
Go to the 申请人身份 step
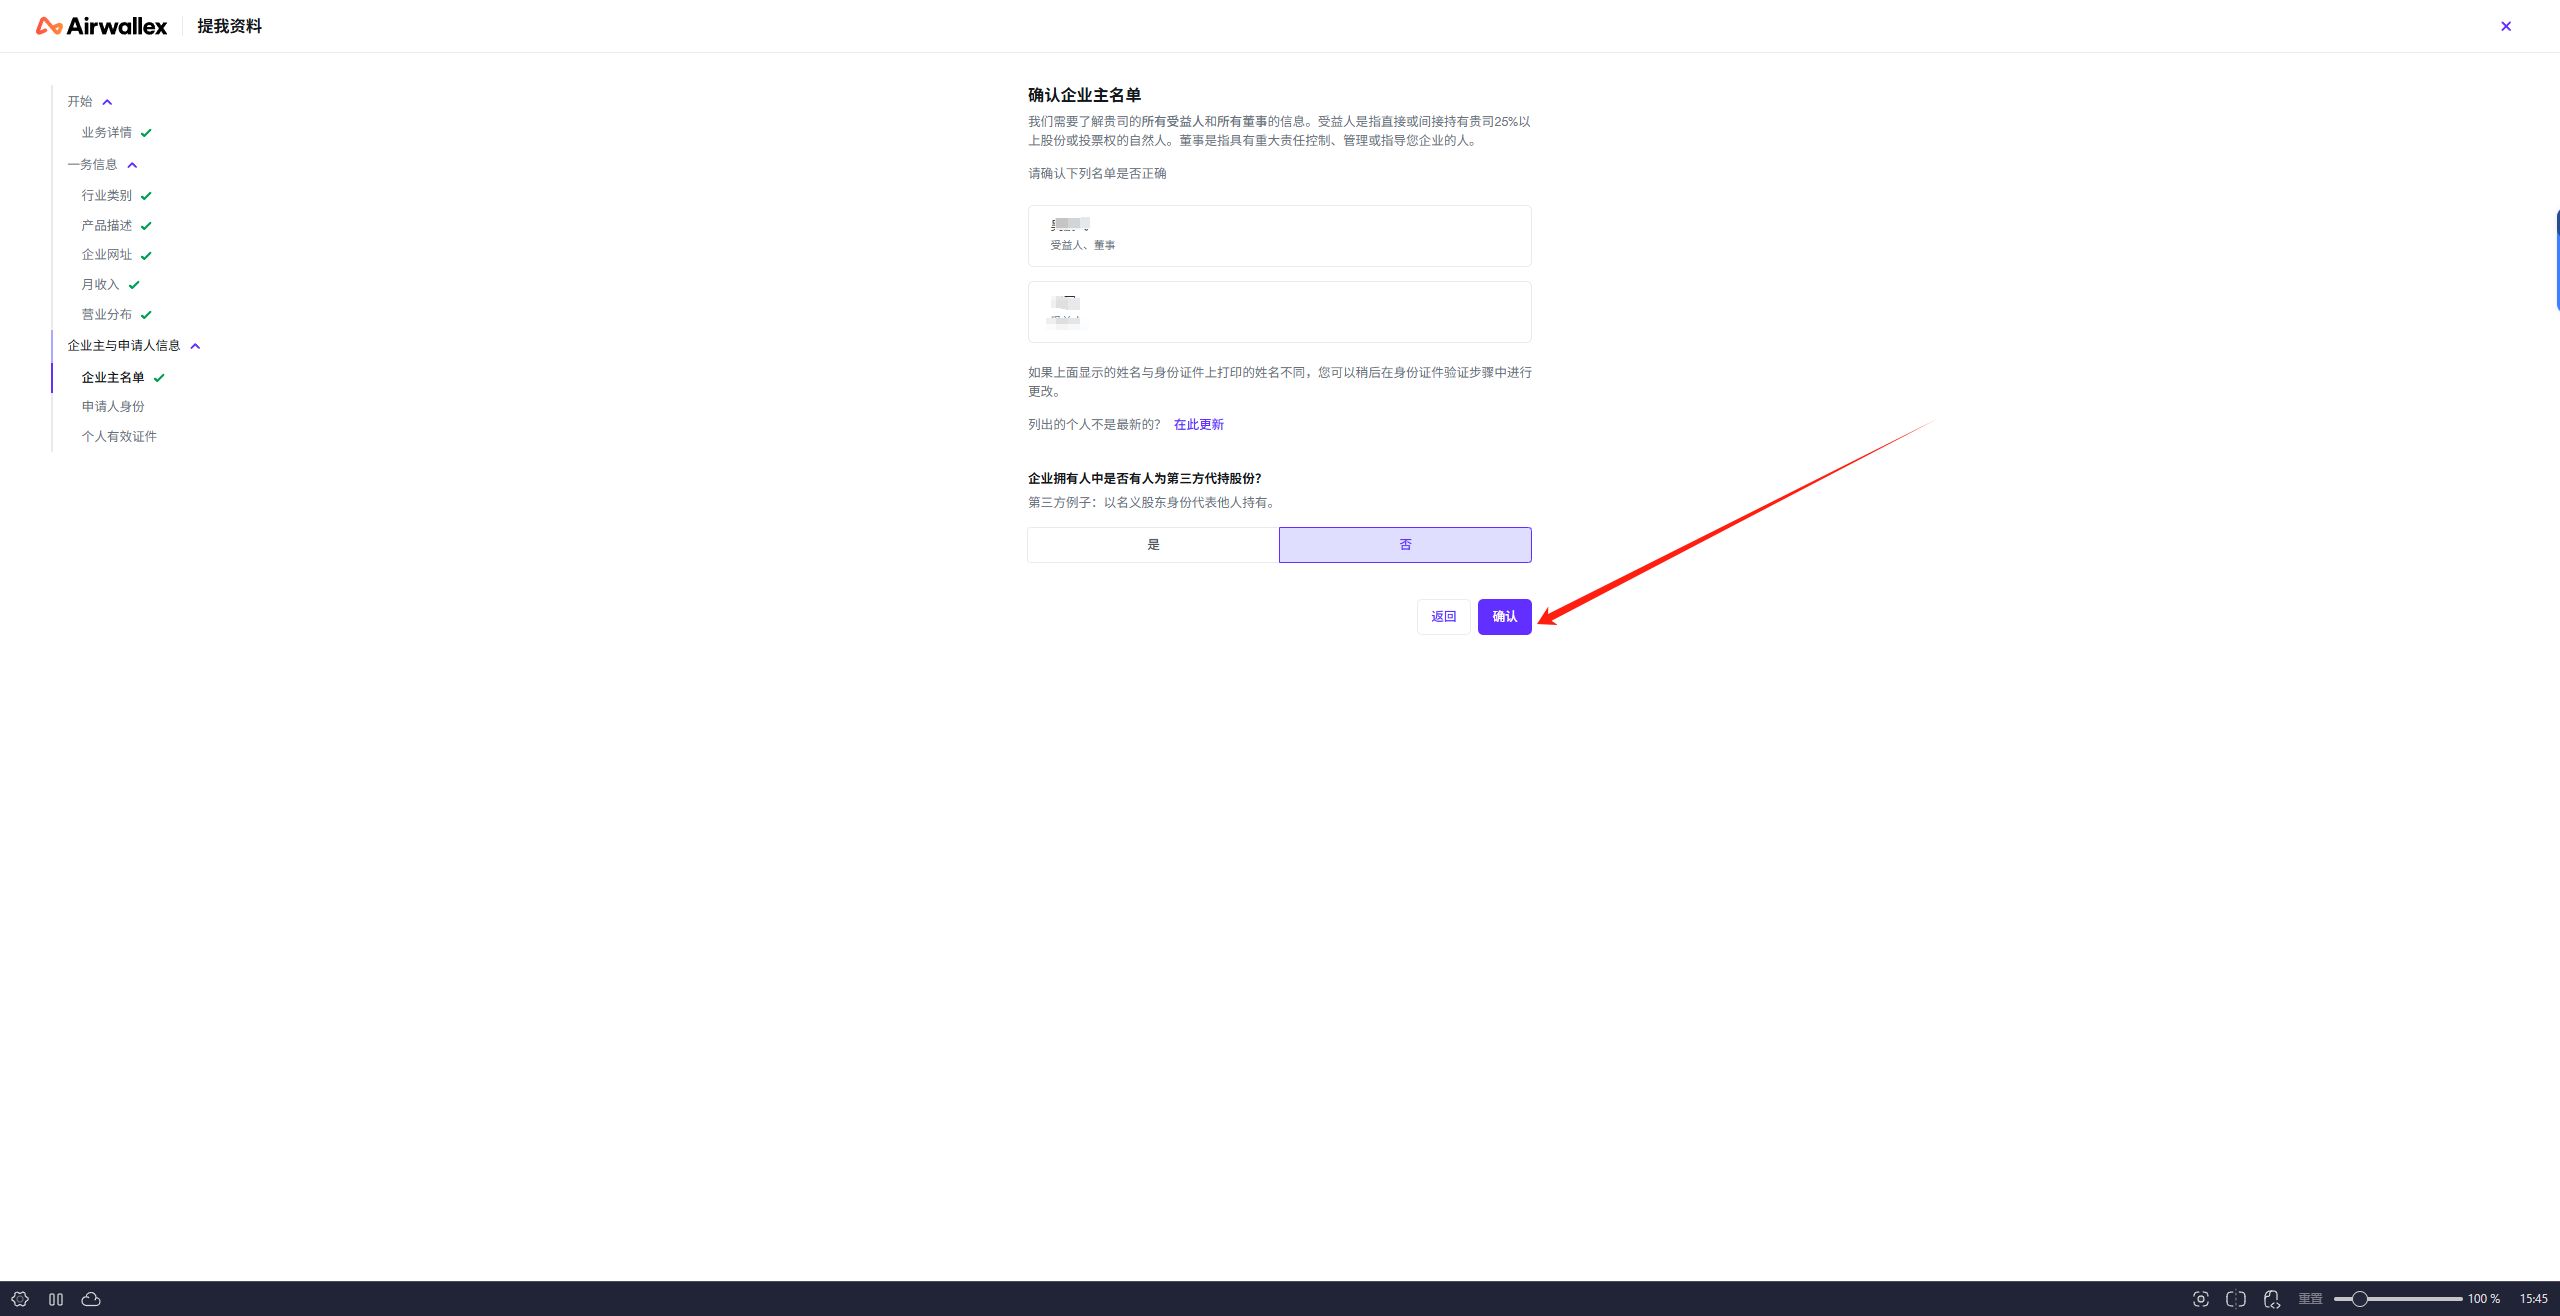pyautogui.click(x=113, y=407)
